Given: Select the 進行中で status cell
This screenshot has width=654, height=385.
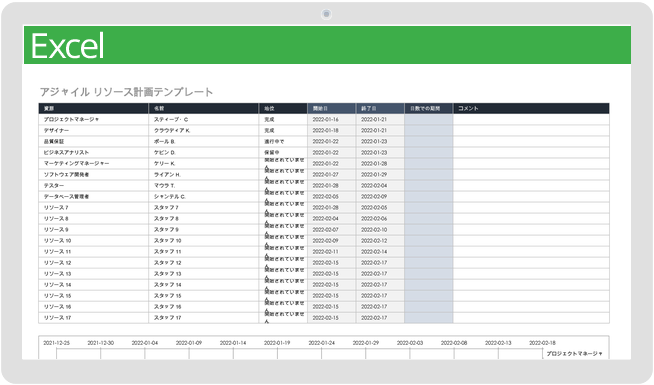Looking at the screenshot, I should (283, 141).
